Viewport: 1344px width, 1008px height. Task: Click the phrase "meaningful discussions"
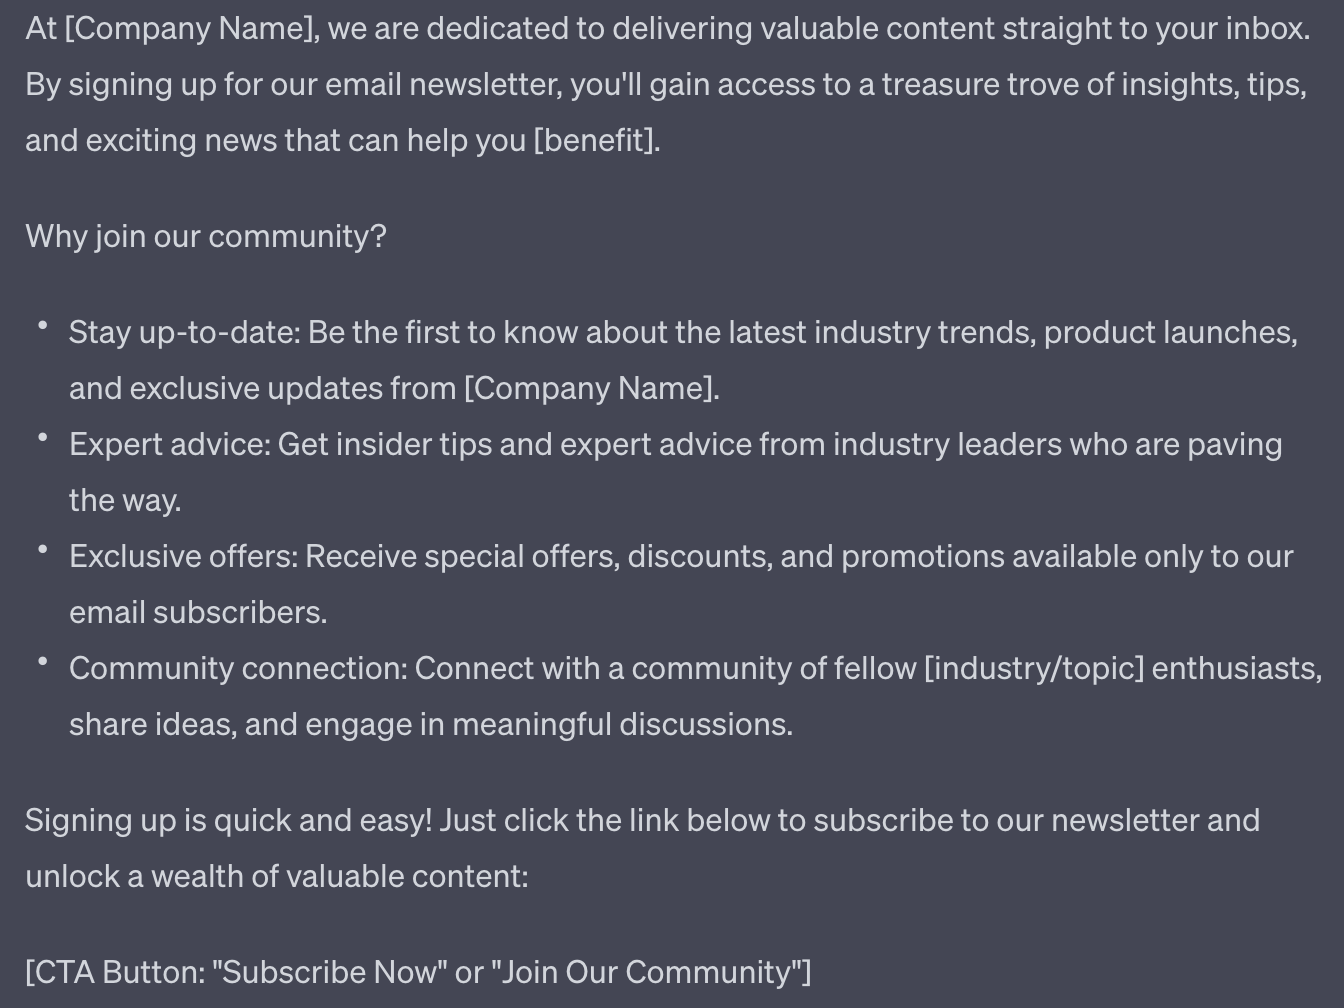pyautogui.click(x=621, y=724)
